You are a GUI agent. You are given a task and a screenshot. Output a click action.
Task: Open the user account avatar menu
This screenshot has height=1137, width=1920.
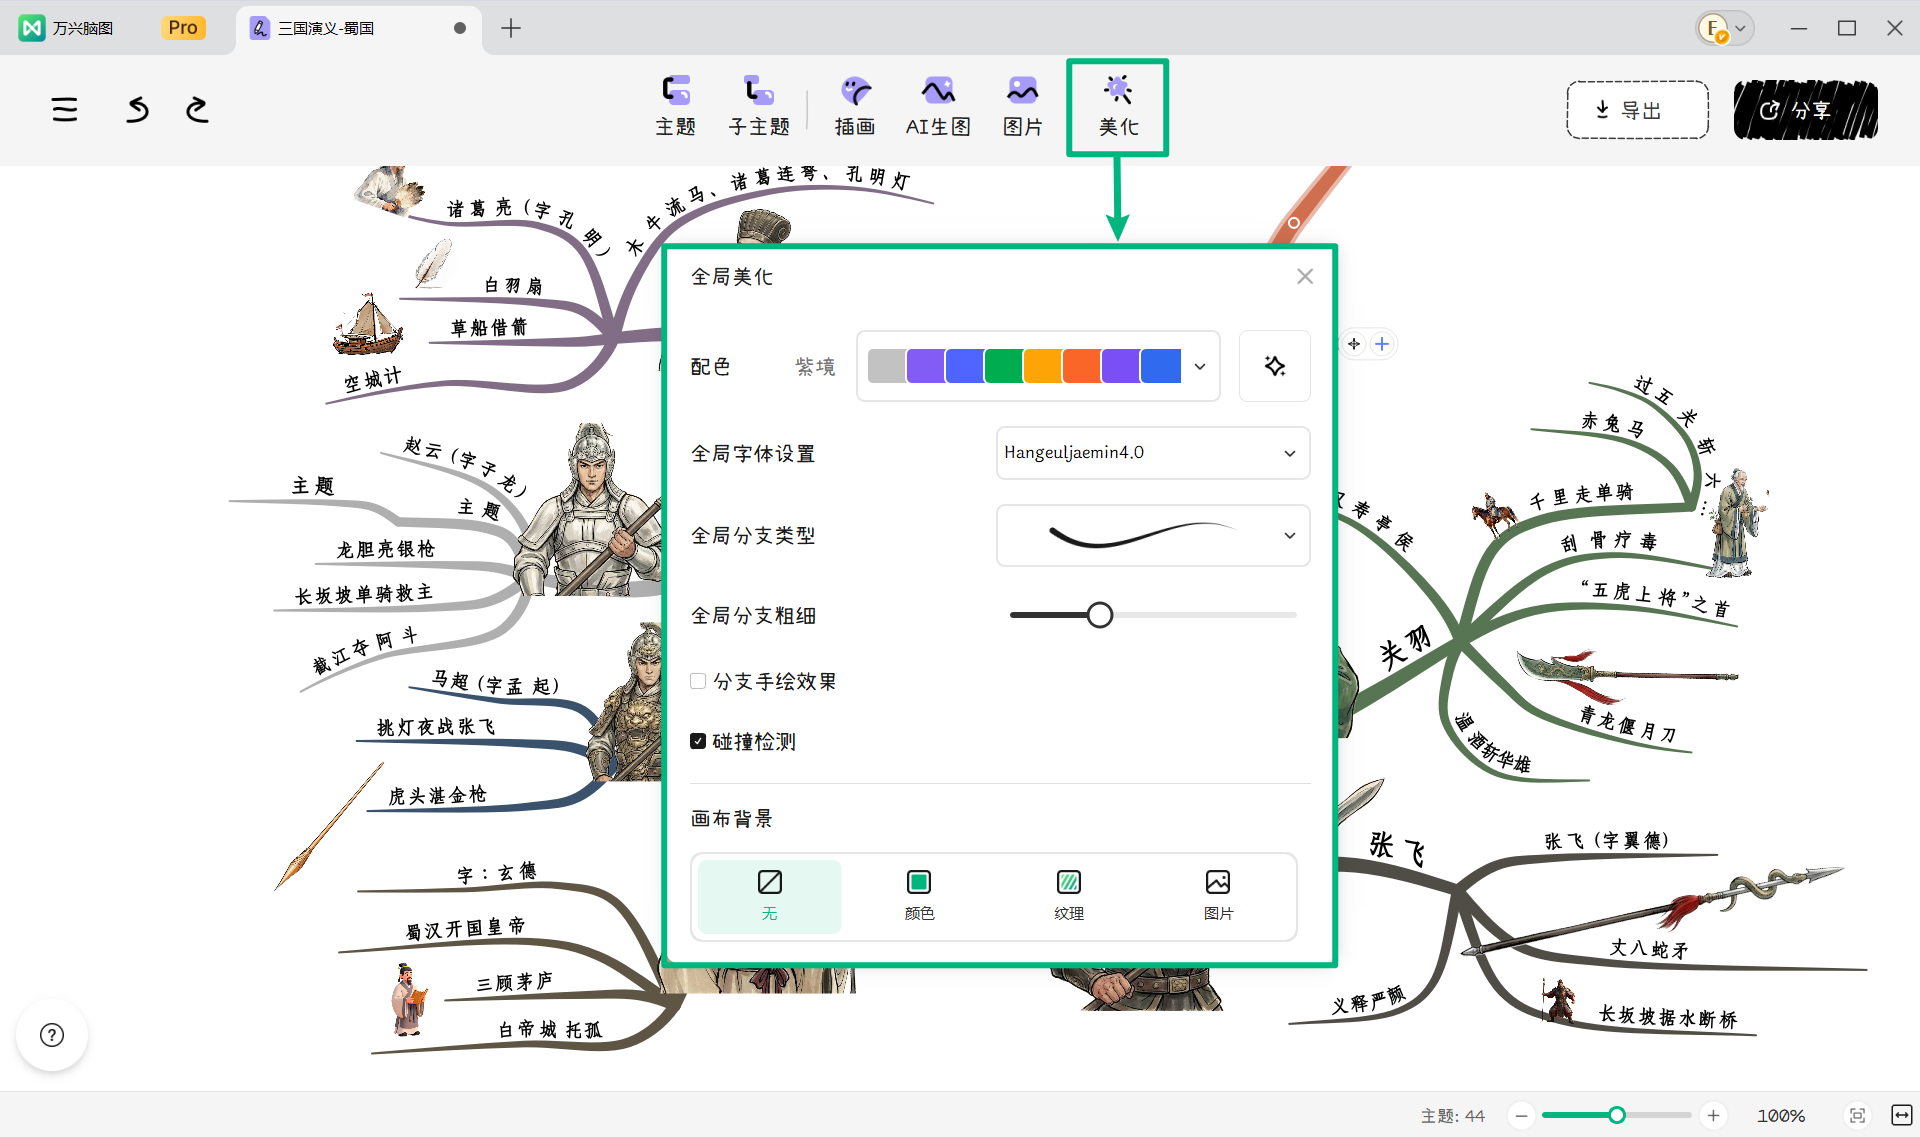(1724, 28)
